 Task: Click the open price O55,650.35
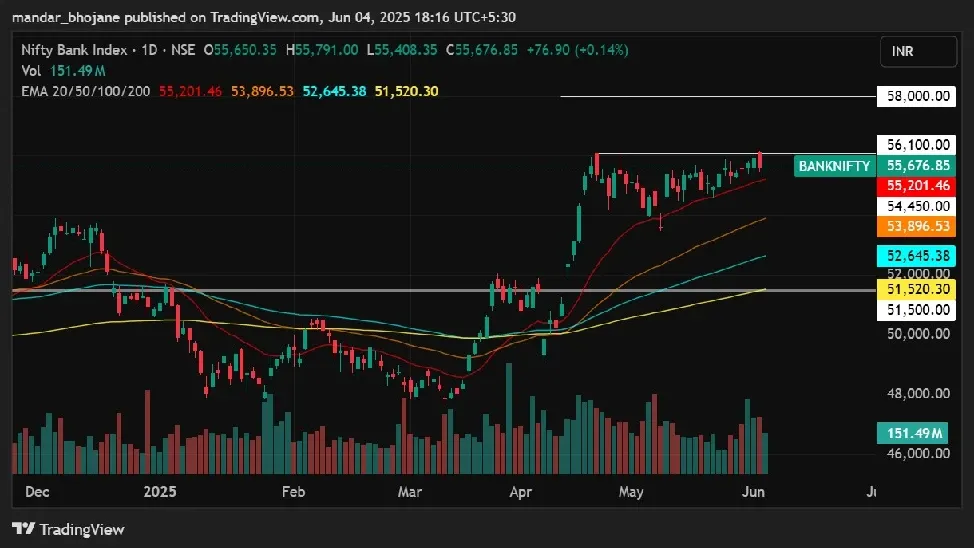pos(240,50)
